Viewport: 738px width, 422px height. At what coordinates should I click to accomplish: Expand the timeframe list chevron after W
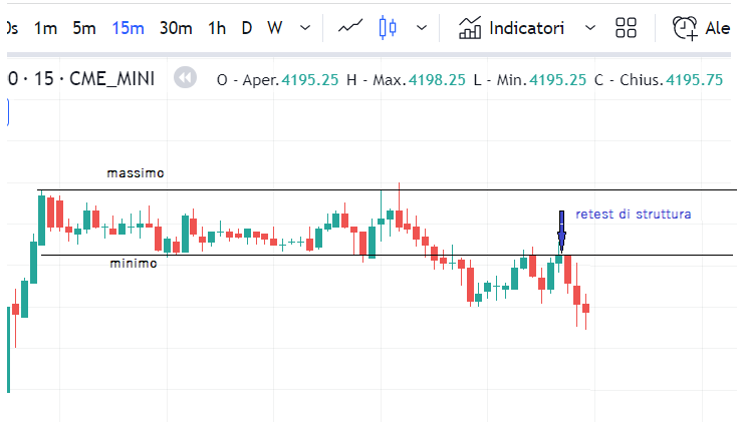(305, 28)
